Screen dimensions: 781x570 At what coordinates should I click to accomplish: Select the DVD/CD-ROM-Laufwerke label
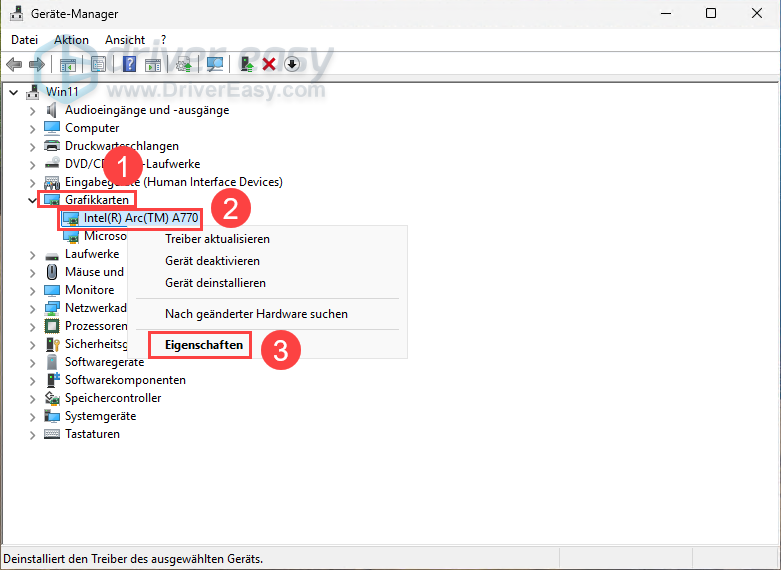[132, 164]
